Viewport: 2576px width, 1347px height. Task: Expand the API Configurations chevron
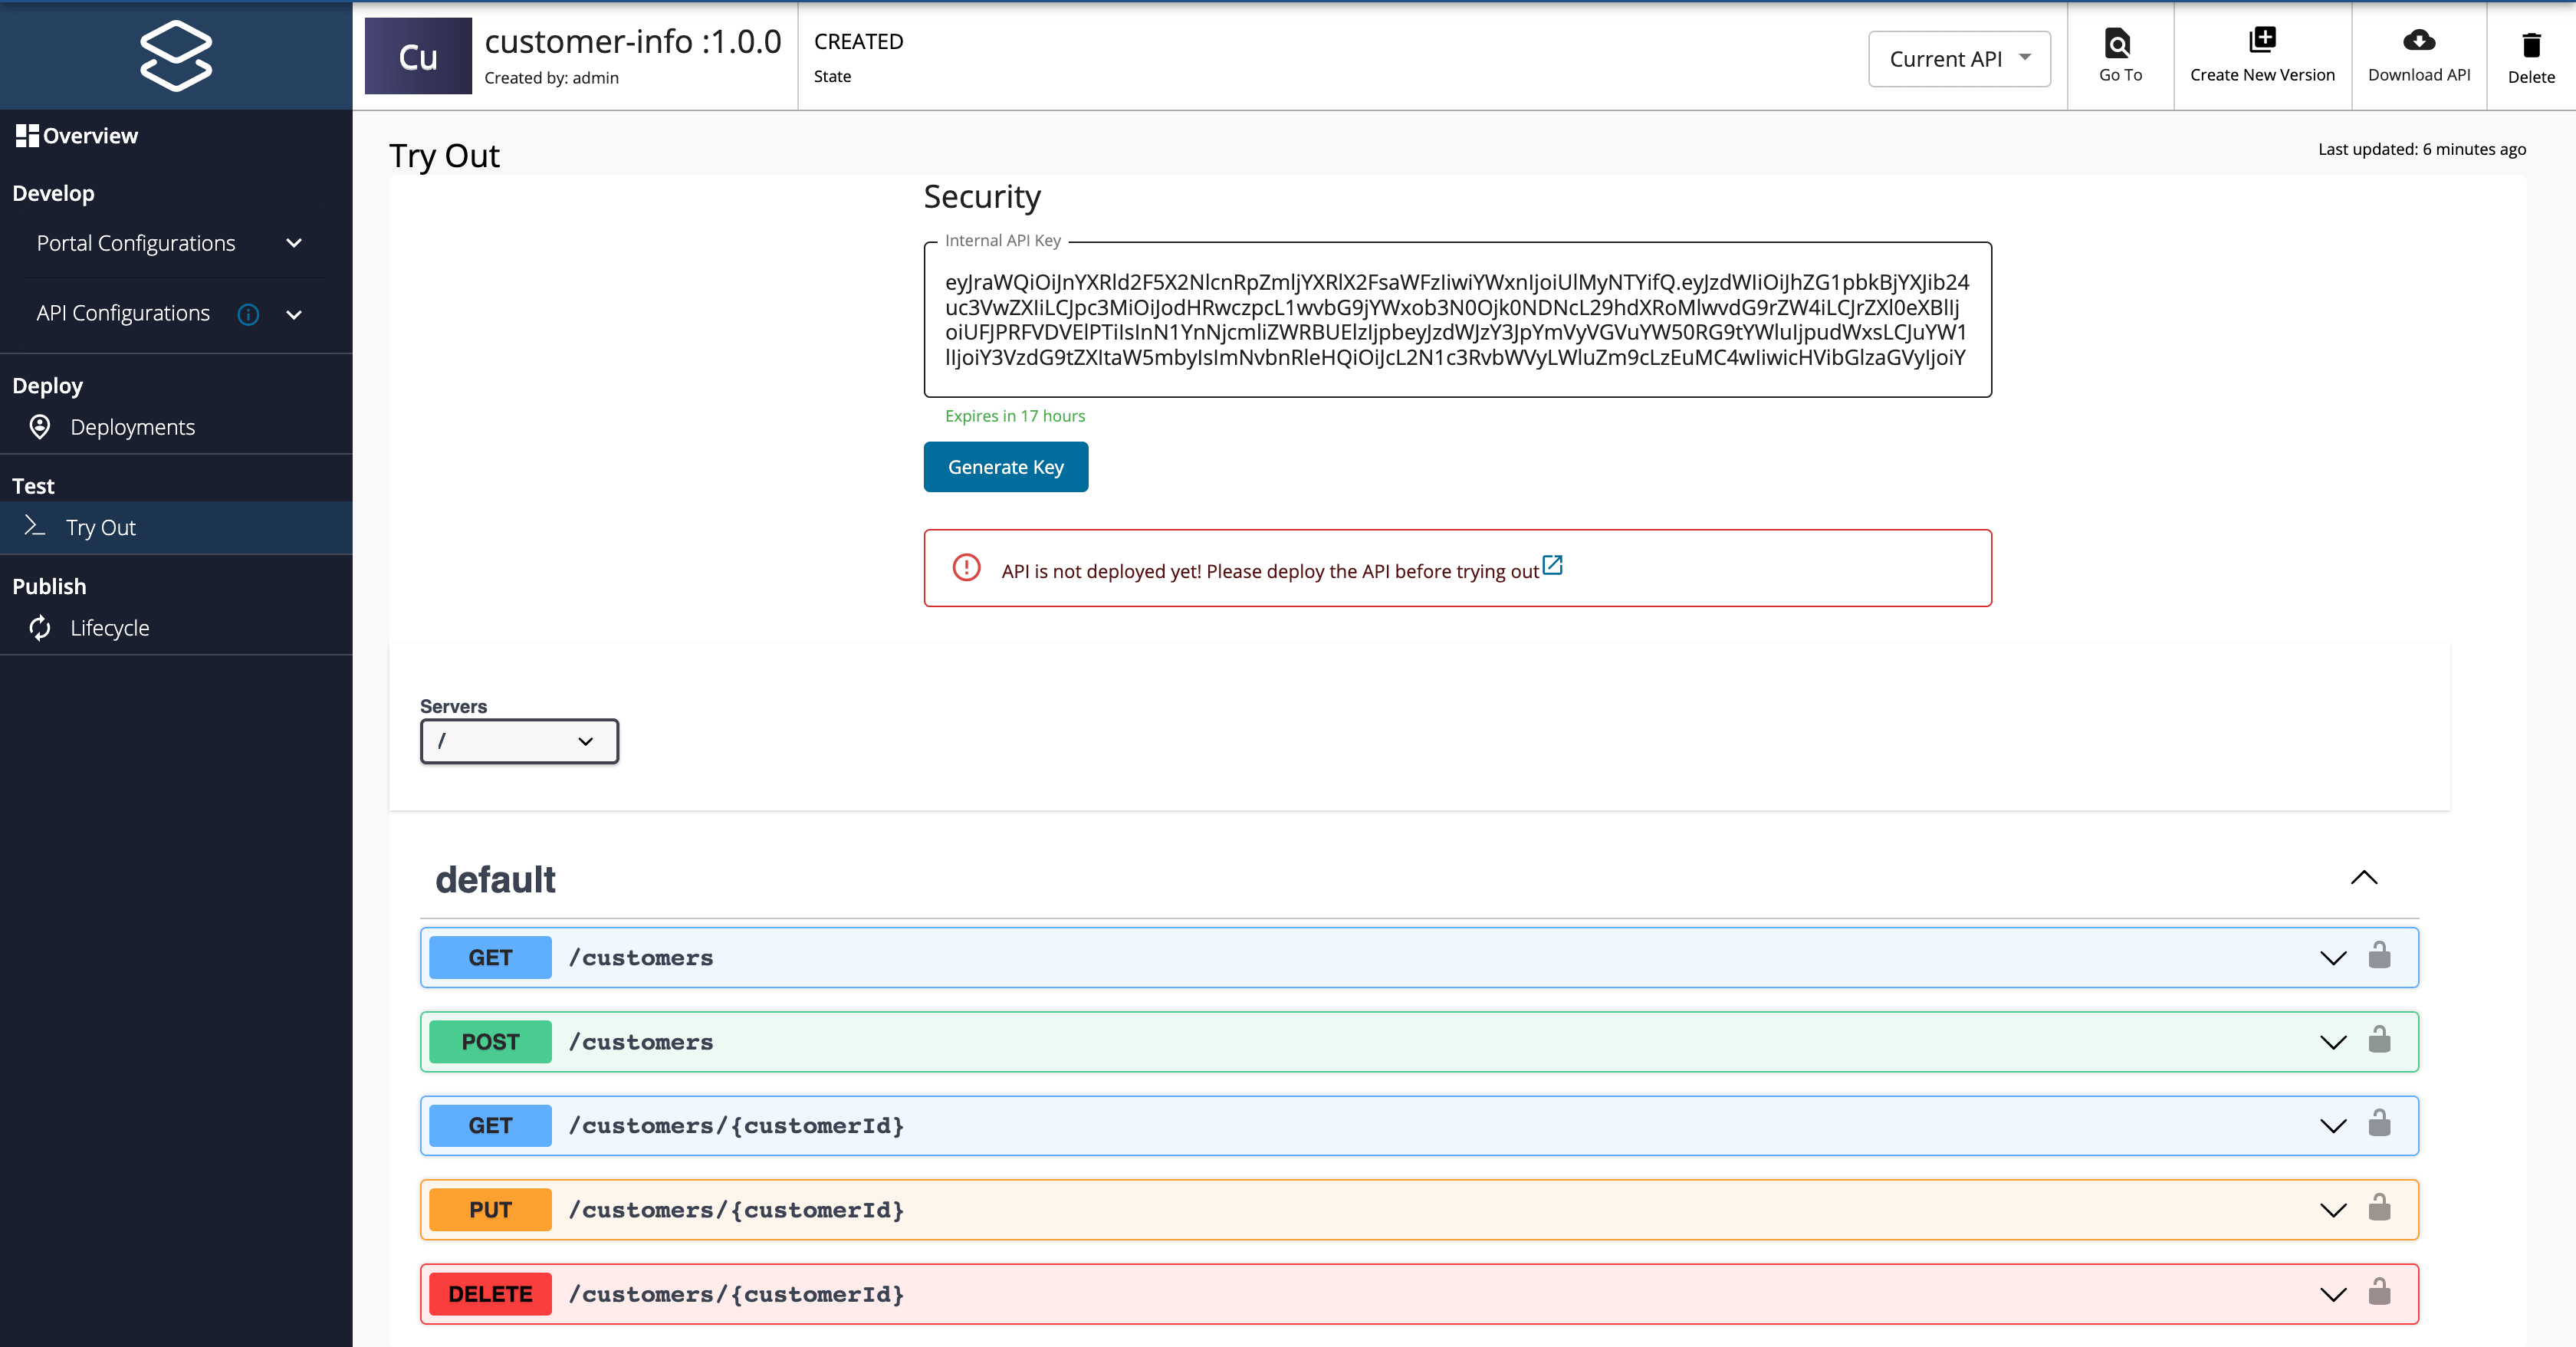(x=294, y=315)
